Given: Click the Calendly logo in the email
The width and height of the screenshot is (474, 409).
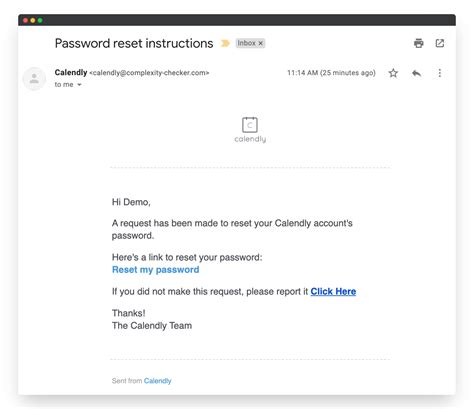Looking at the screenshot, I should (x=250, y=130).
